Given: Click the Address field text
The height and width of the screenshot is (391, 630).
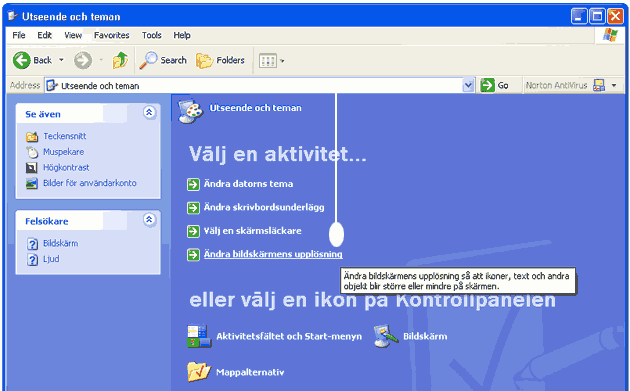Looking at the screenshot, I should coord(100,86).
